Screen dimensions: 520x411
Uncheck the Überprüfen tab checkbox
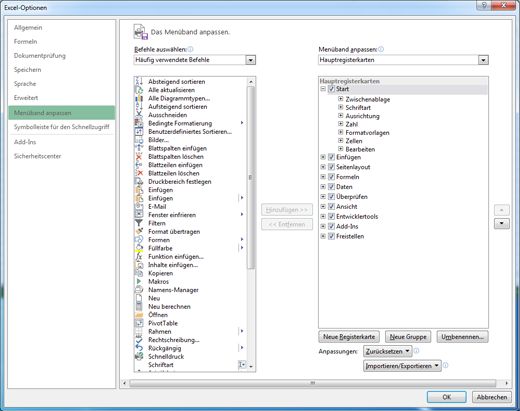[331, 197]
